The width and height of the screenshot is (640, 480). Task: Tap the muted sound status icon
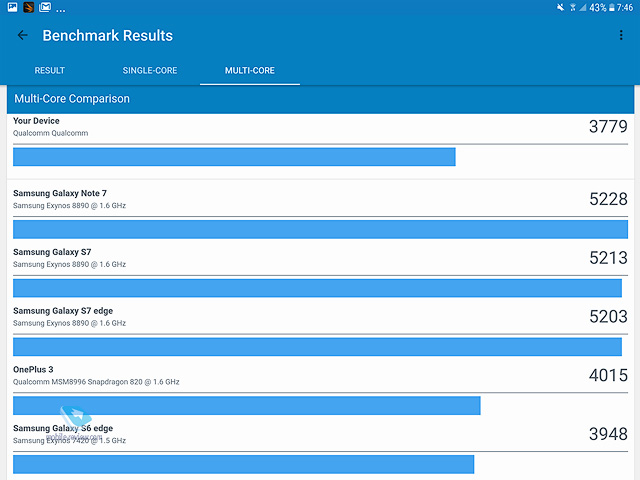coord(561,7)
